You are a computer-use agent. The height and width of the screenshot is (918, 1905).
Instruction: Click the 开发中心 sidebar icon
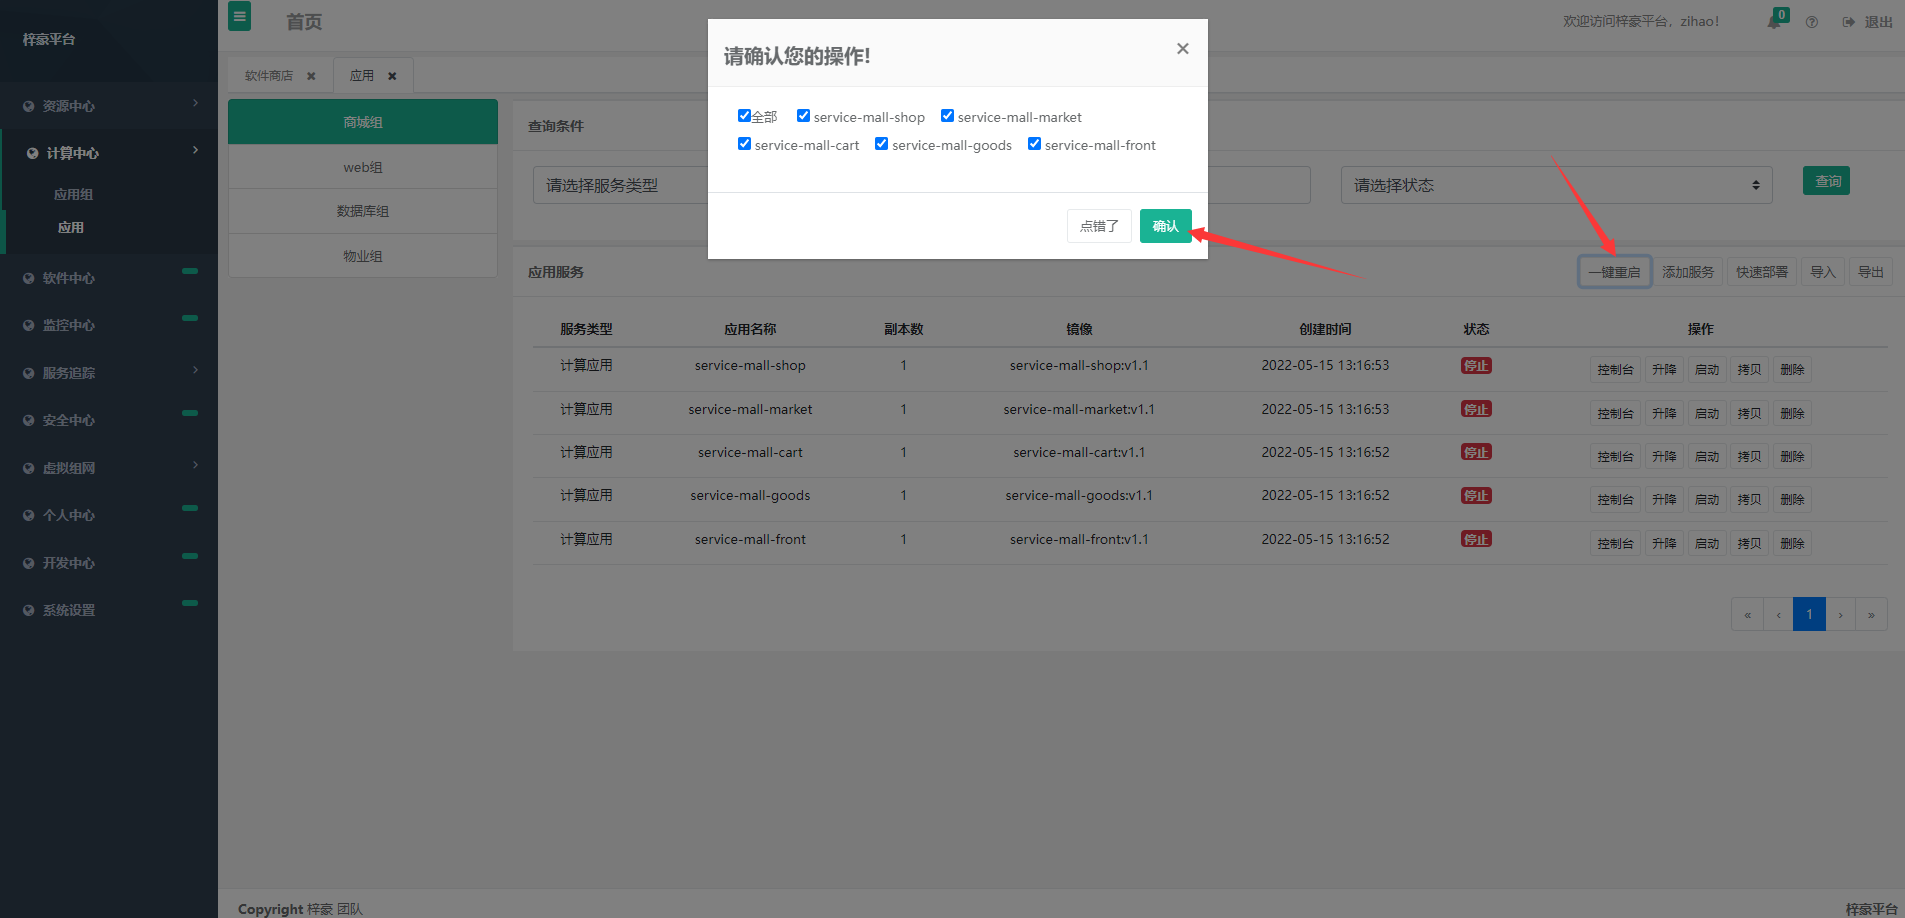[x=29, y=563]
